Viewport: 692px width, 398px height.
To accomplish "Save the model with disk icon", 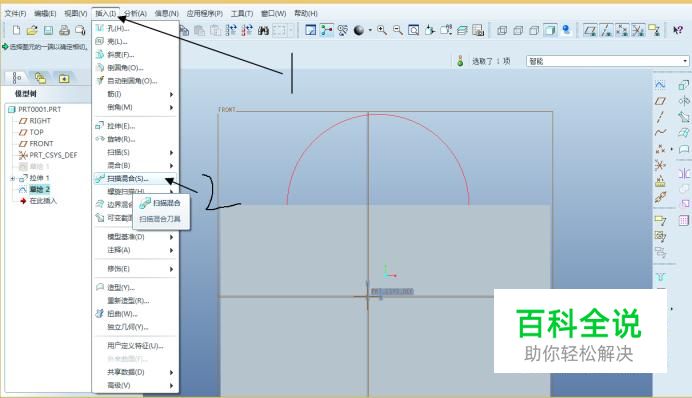I will 48,30.
